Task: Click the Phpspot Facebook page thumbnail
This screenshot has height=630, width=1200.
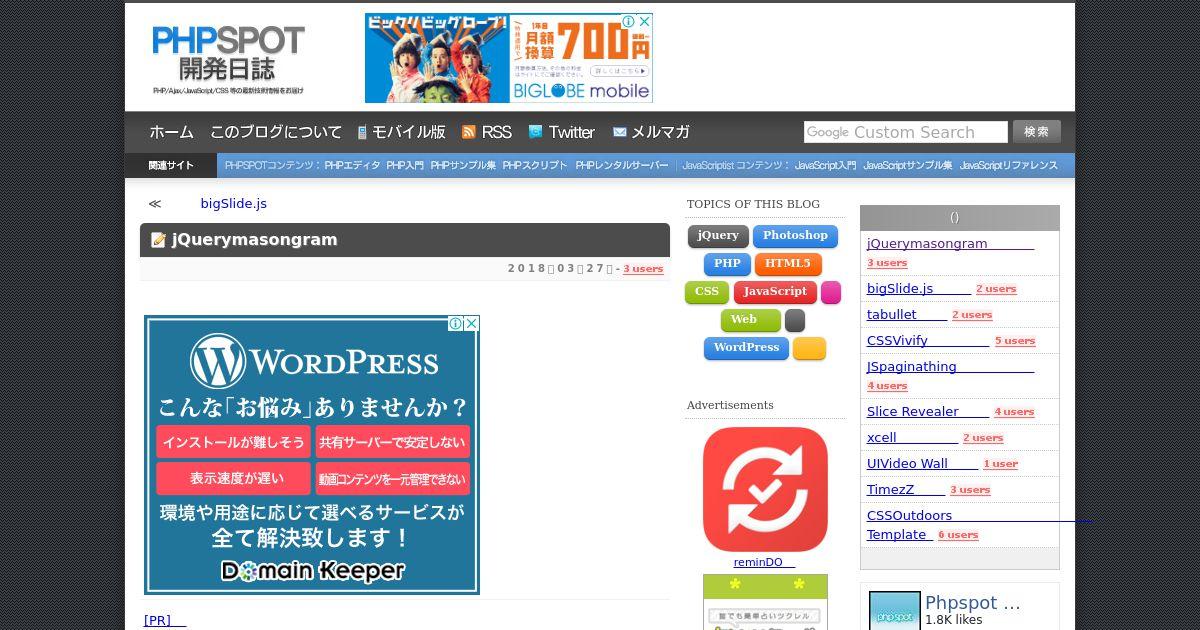Action: [895, 610]
